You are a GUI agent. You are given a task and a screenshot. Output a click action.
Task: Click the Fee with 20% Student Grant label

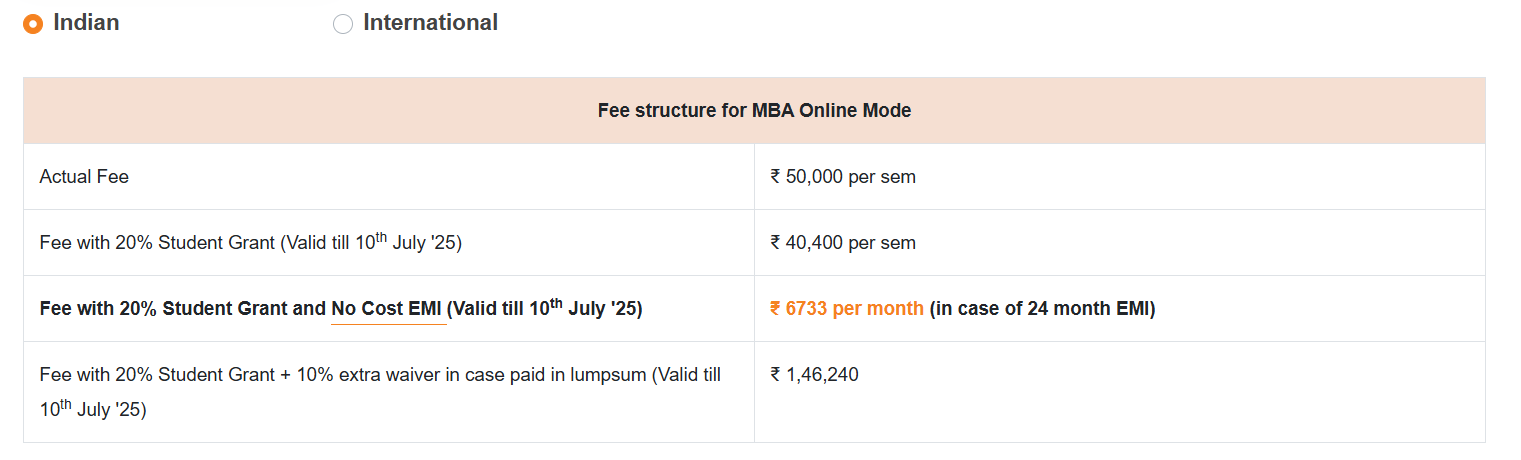coord(157,243)
